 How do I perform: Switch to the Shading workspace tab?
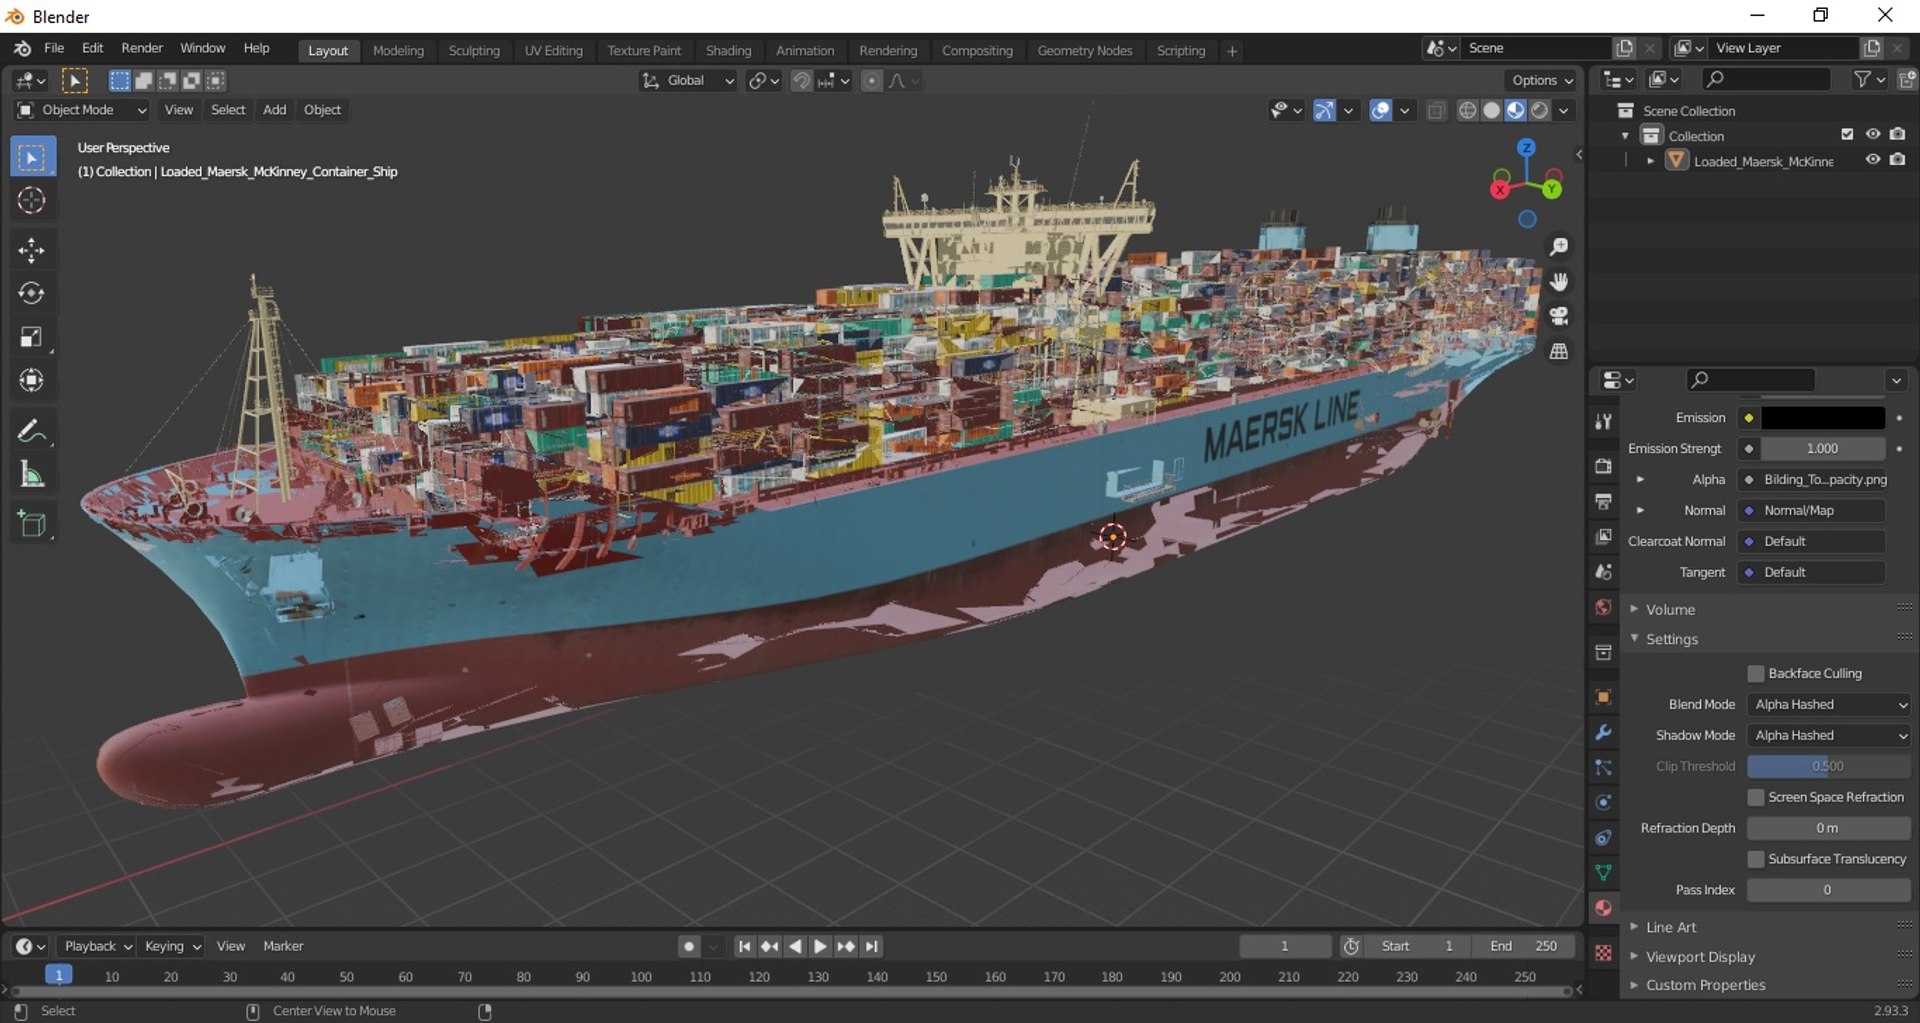[728, 50]
